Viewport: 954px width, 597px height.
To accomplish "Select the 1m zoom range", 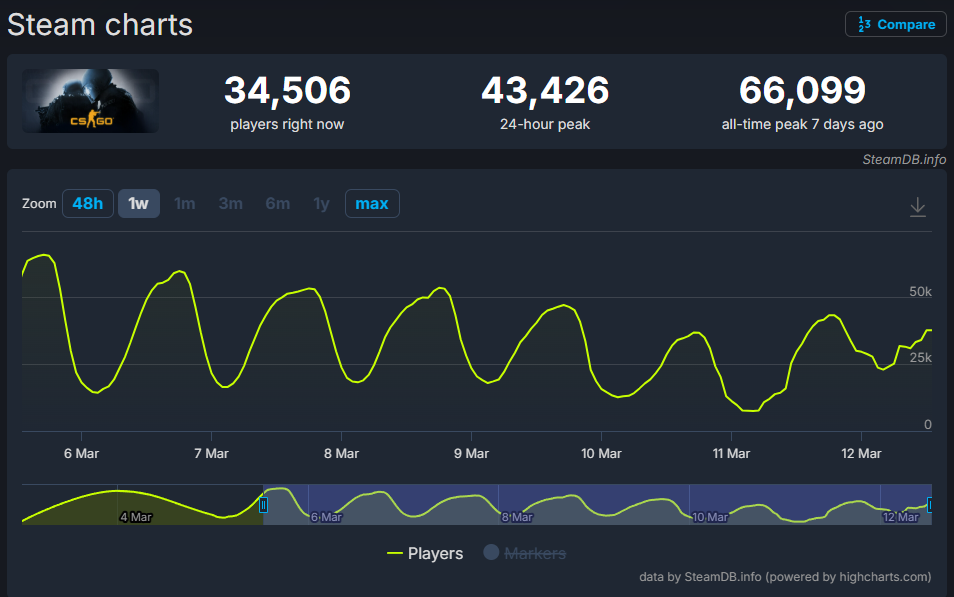I will coord(184,203).
